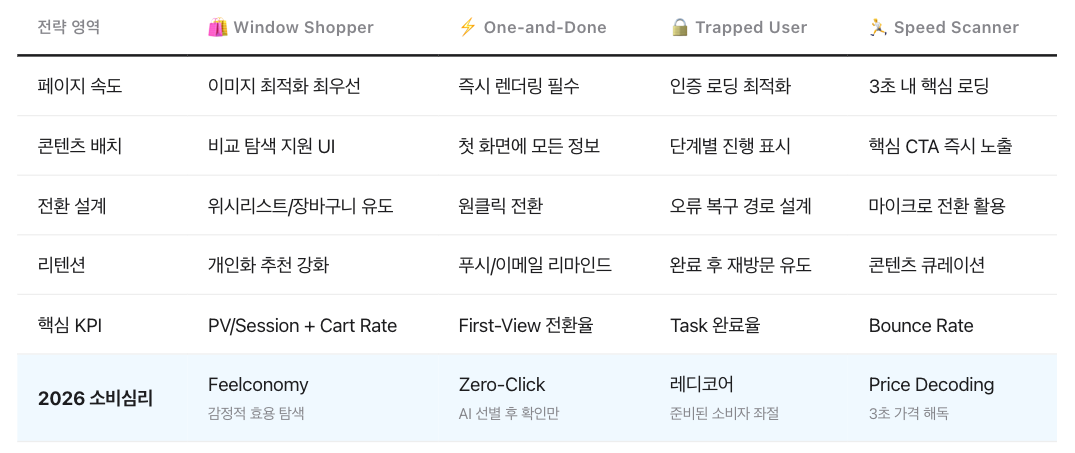Click the highlighted 2026 소비심리 row label
The image size is (1075, 453).
96,398
